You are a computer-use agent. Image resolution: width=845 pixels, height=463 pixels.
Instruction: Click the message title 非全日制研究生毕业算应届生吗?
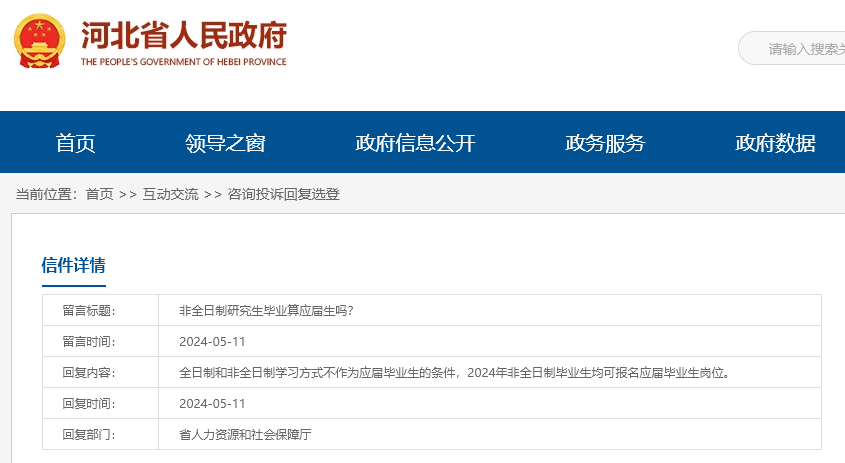pos(266,310)
